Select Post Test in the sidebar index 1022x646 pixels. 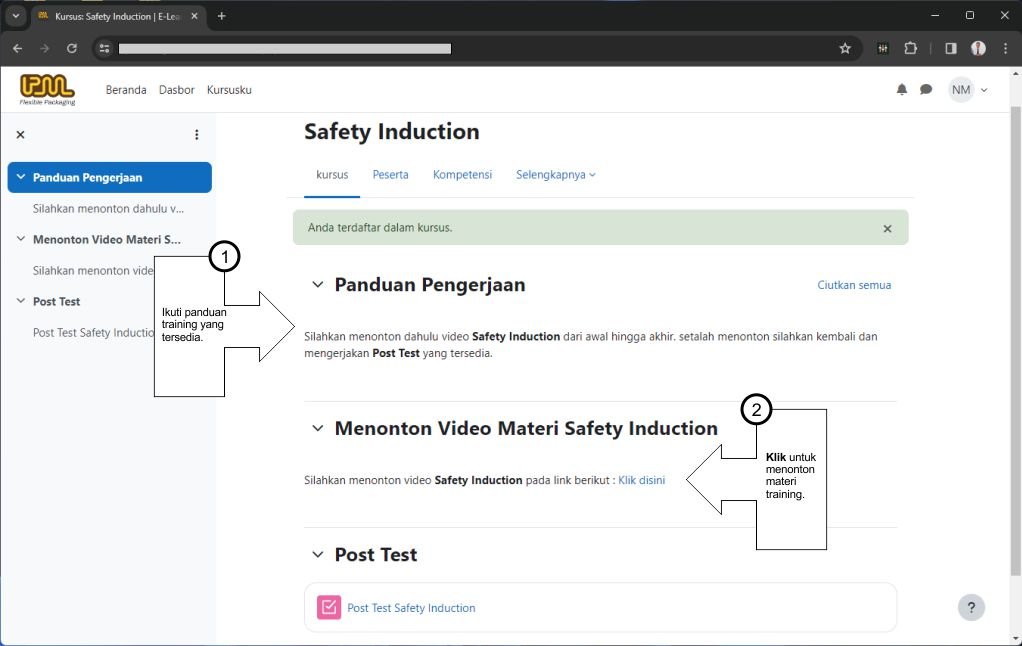pos(56,302)
